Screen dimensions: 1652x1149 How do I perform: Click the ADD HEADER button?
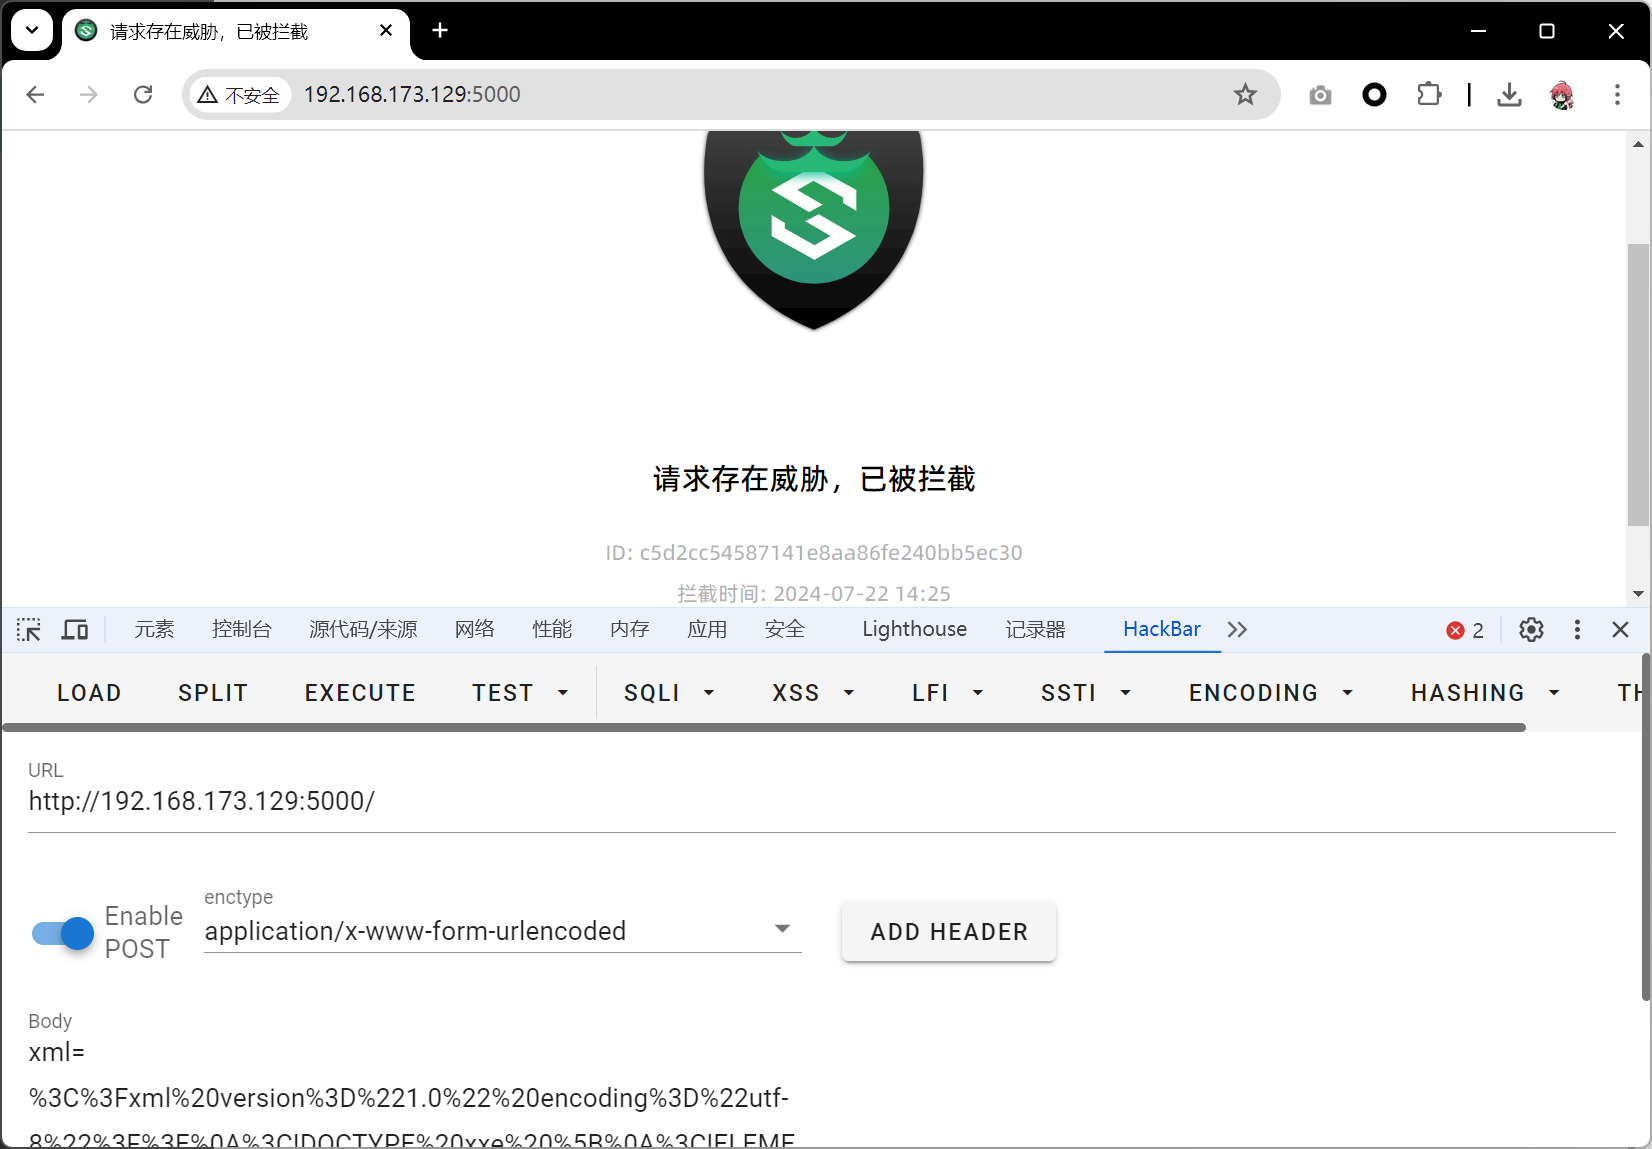pos(948,932)
